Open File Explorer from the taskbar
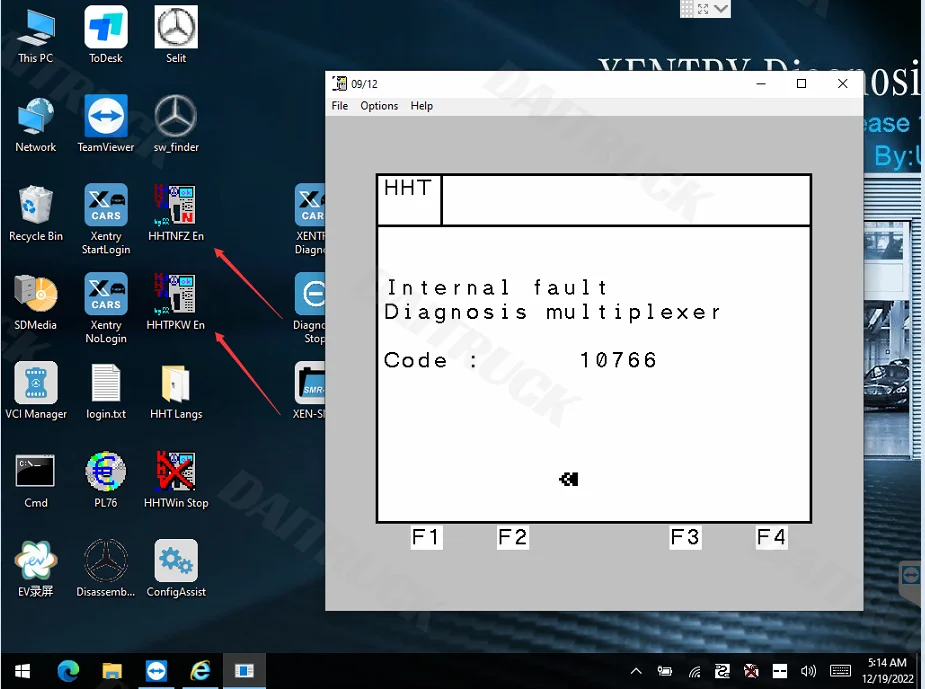The height and width of the screenshot is (689, 925). point(112,671)
